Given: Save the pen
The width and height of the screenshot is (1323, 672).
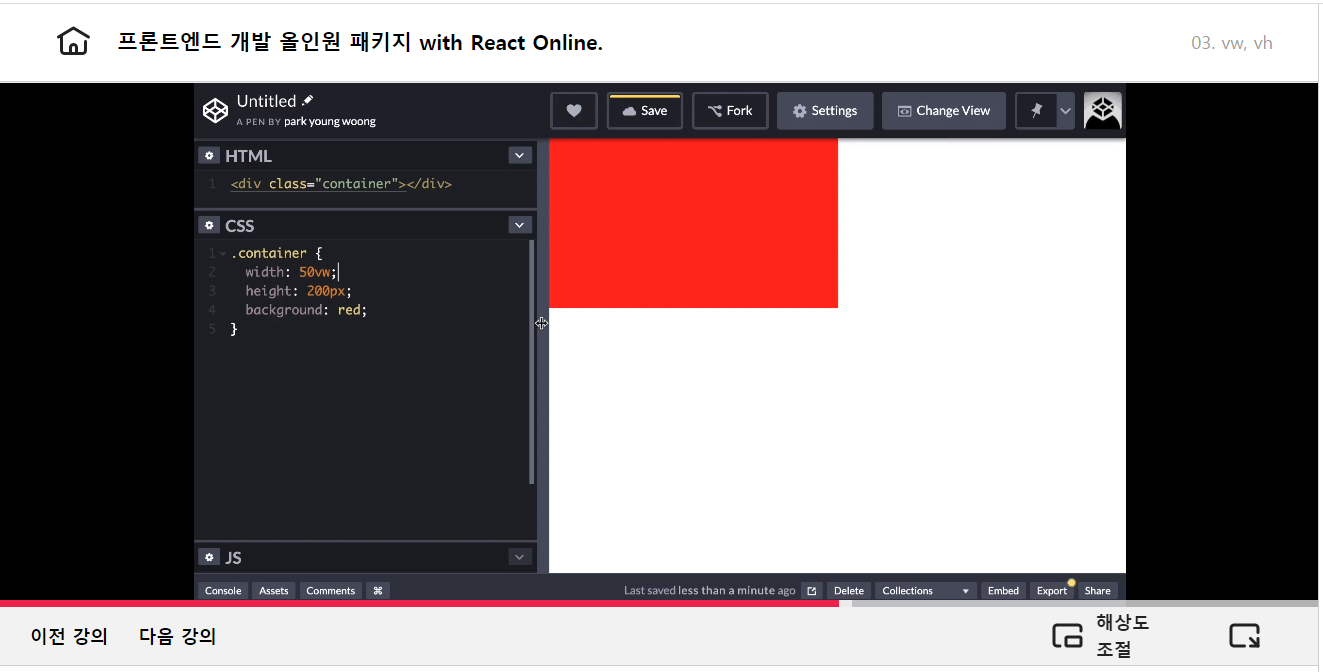Looking at the screenshot, I should 644,111.
